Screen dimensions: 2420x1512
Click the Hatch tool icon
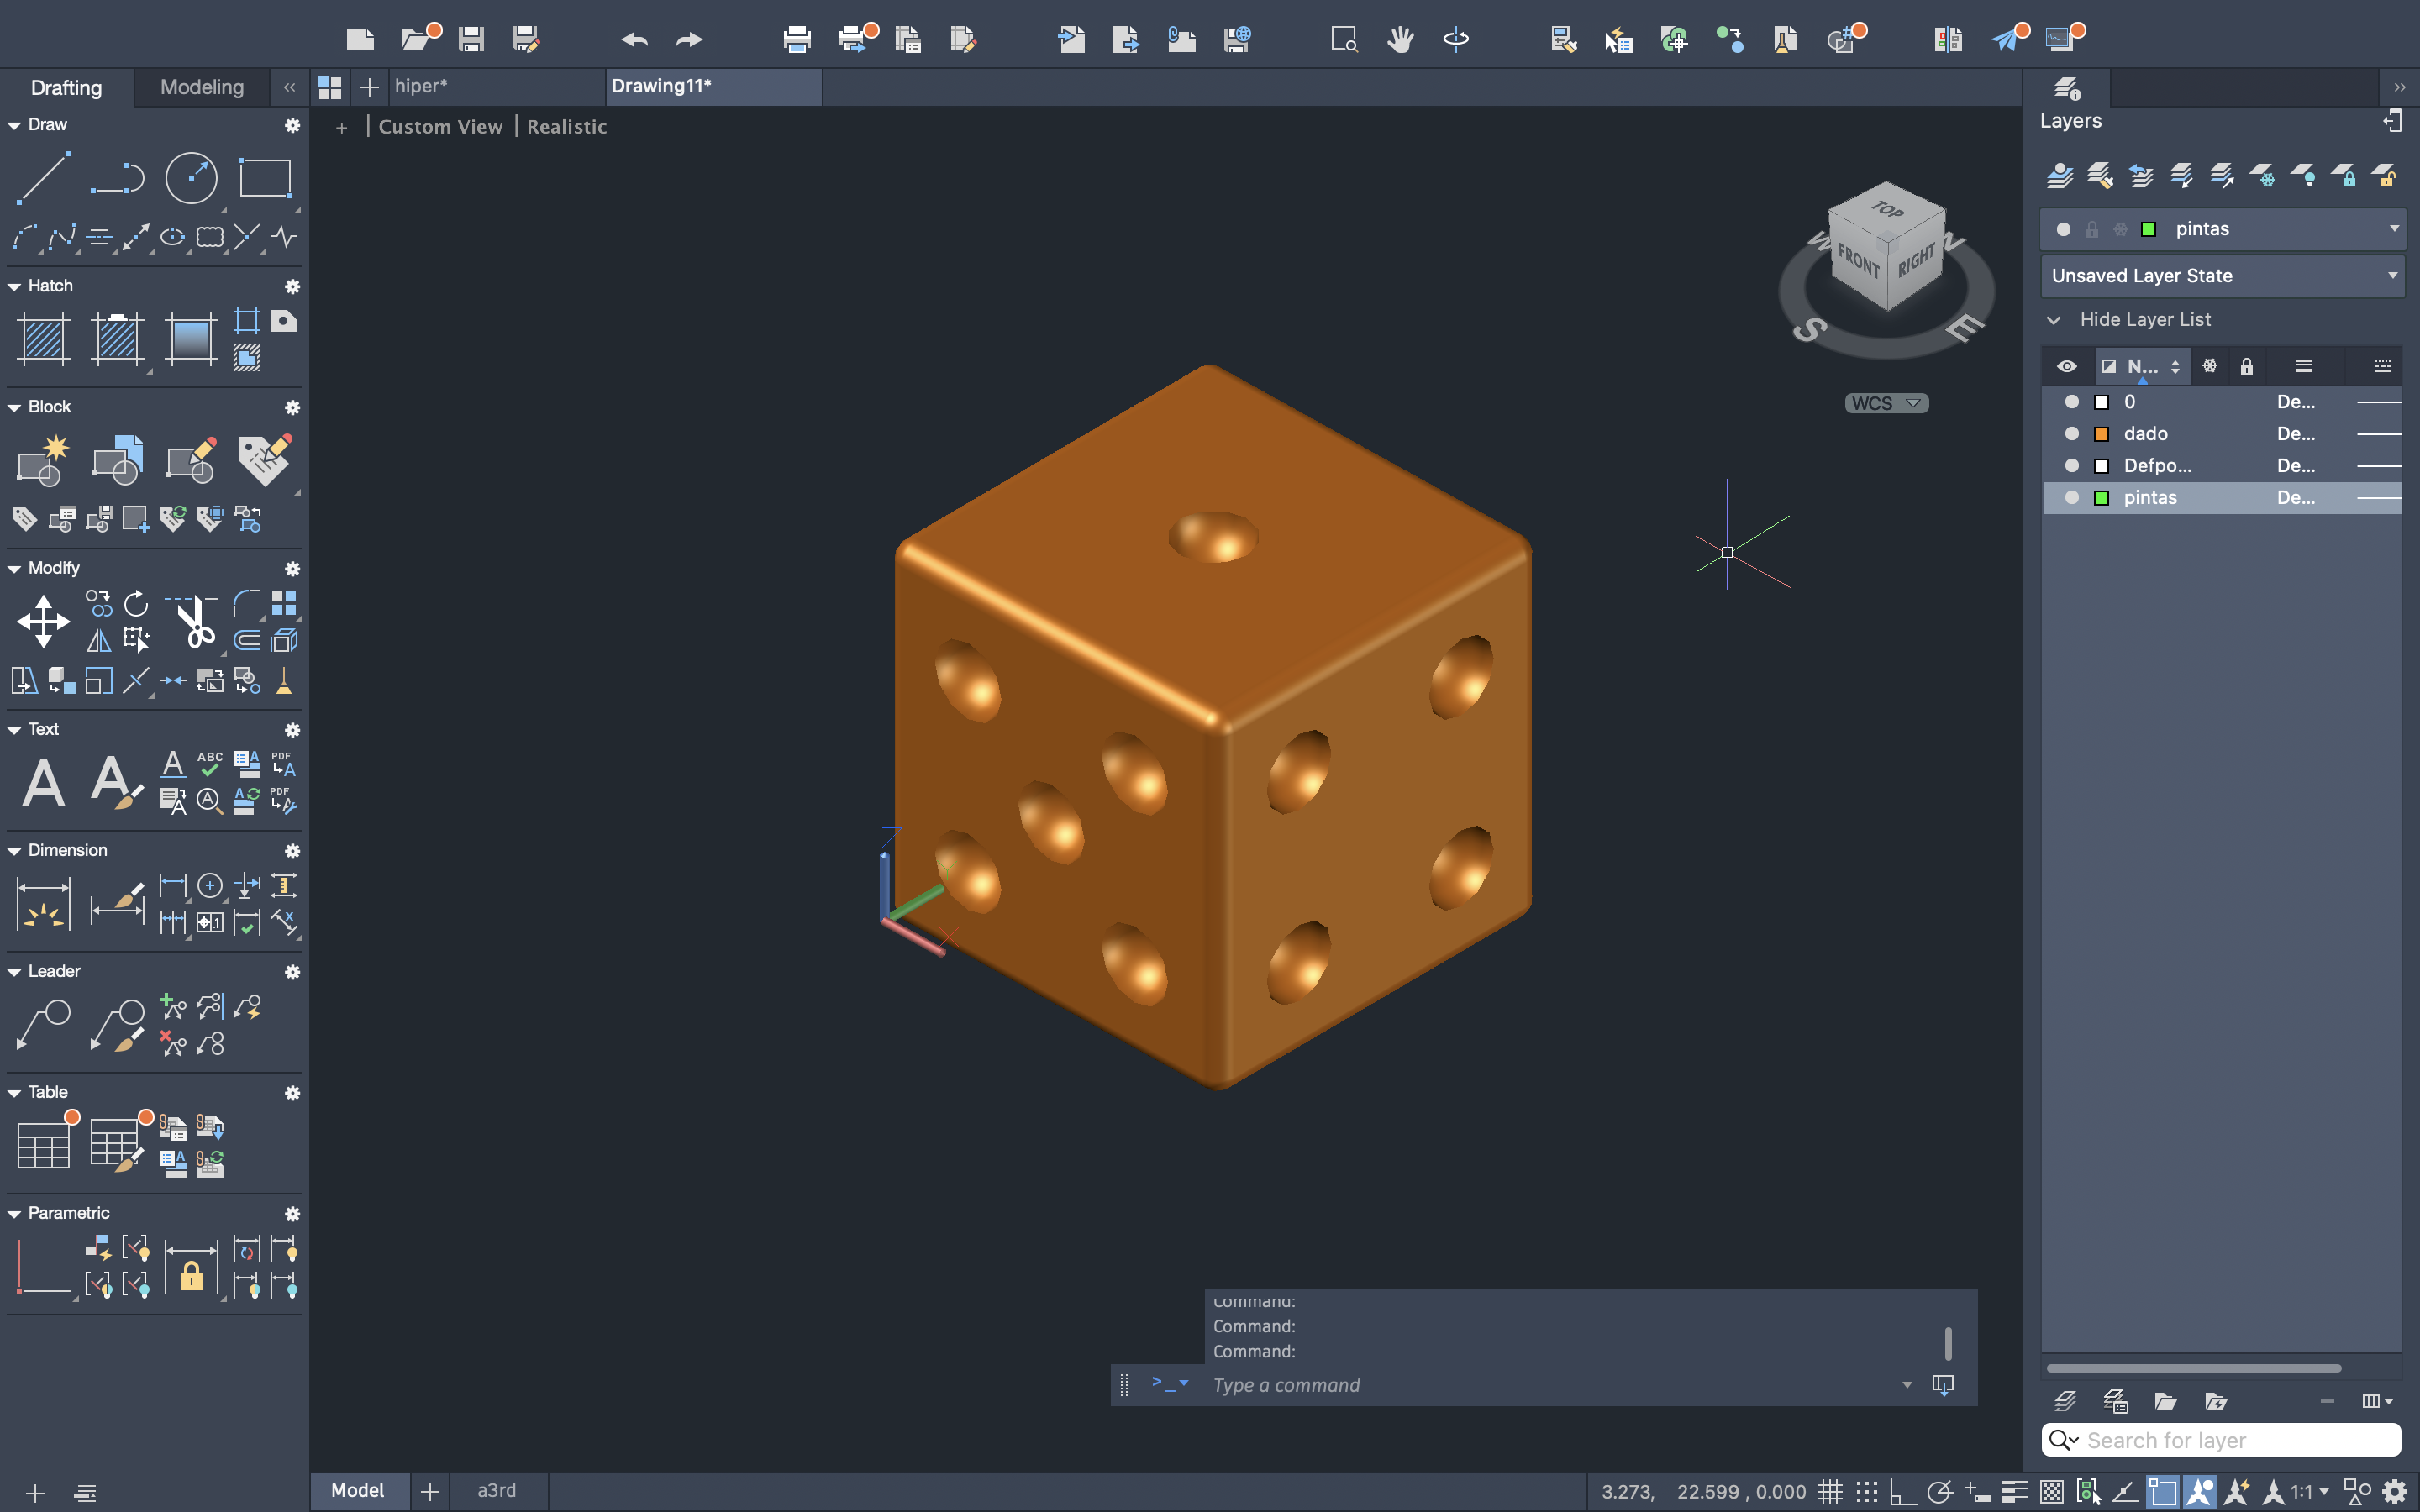tap(43, 338)
